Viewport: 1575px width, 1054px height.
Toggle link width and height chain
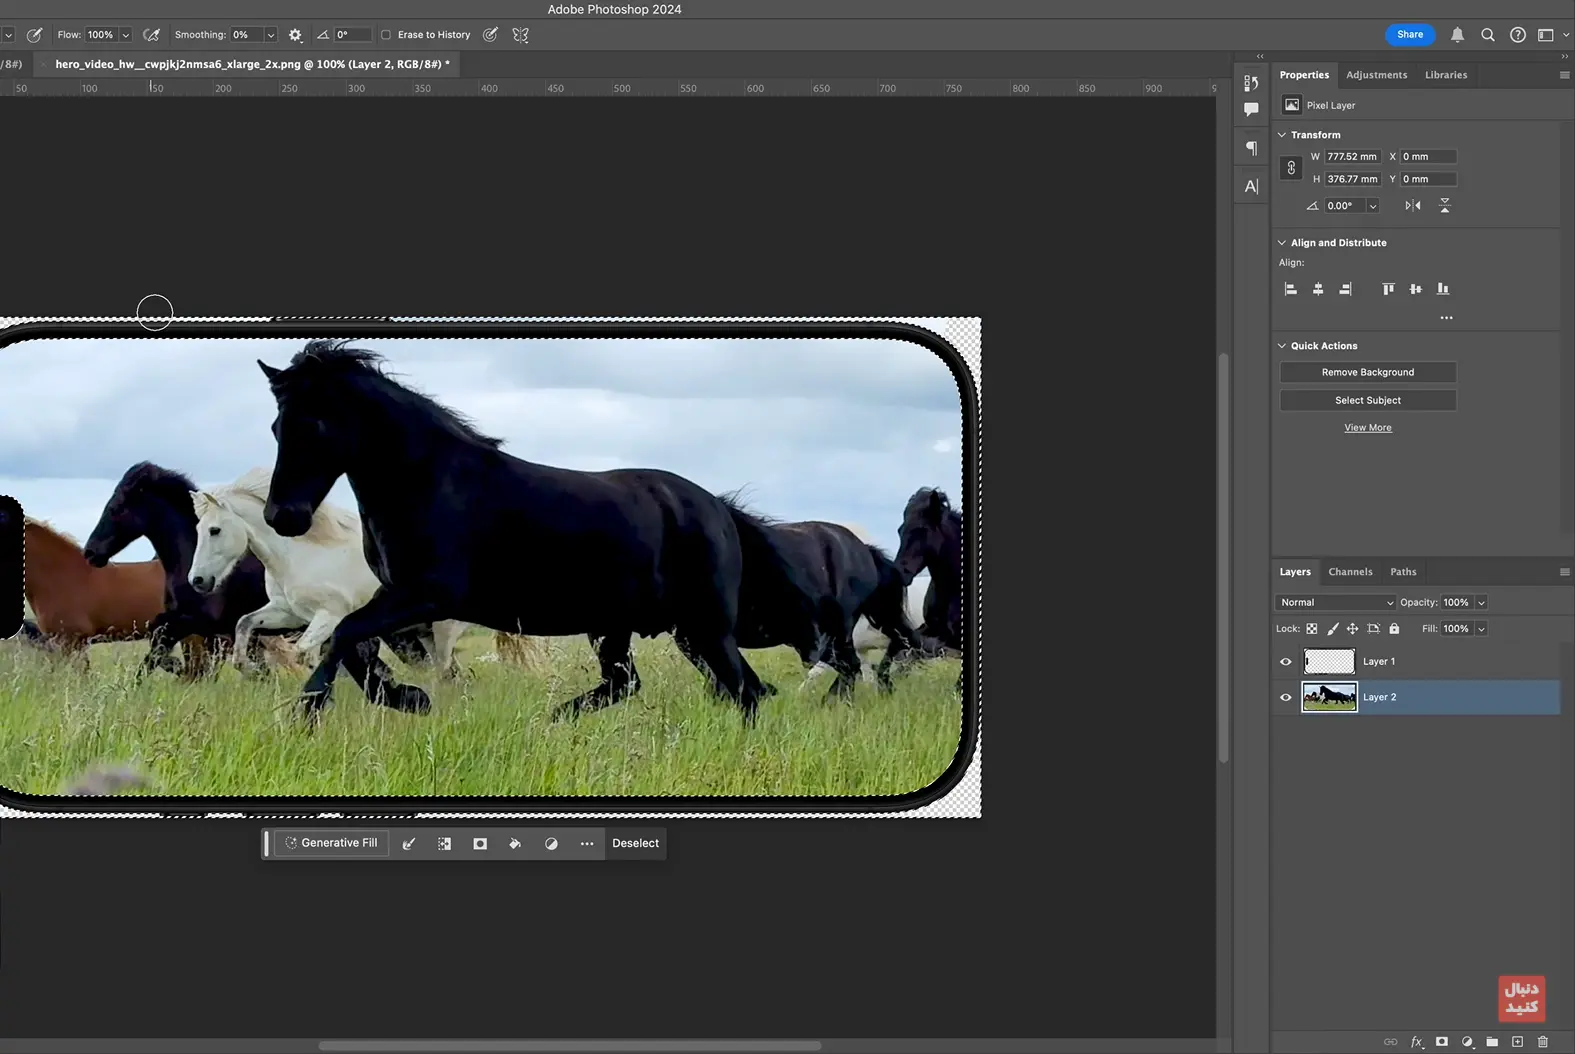tap(1291, 168)
